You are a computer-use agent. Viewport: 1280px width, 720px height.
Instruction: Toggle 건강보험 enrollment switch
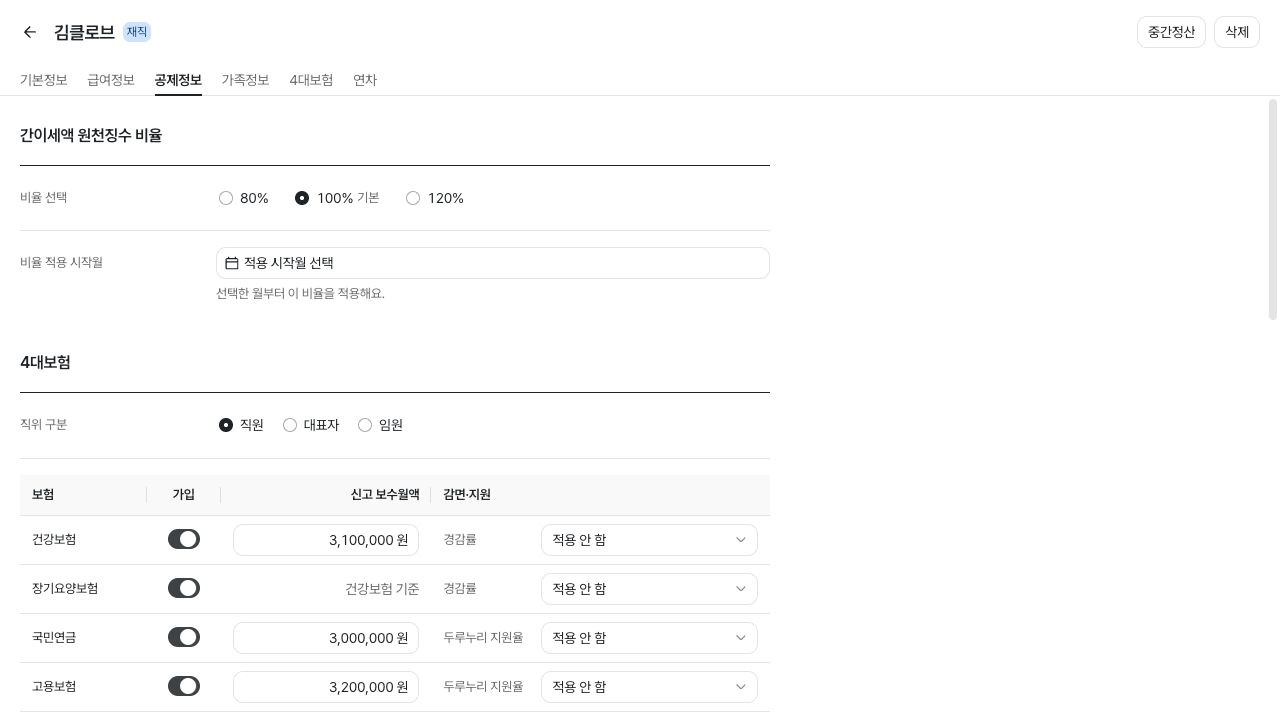(184, 539)
